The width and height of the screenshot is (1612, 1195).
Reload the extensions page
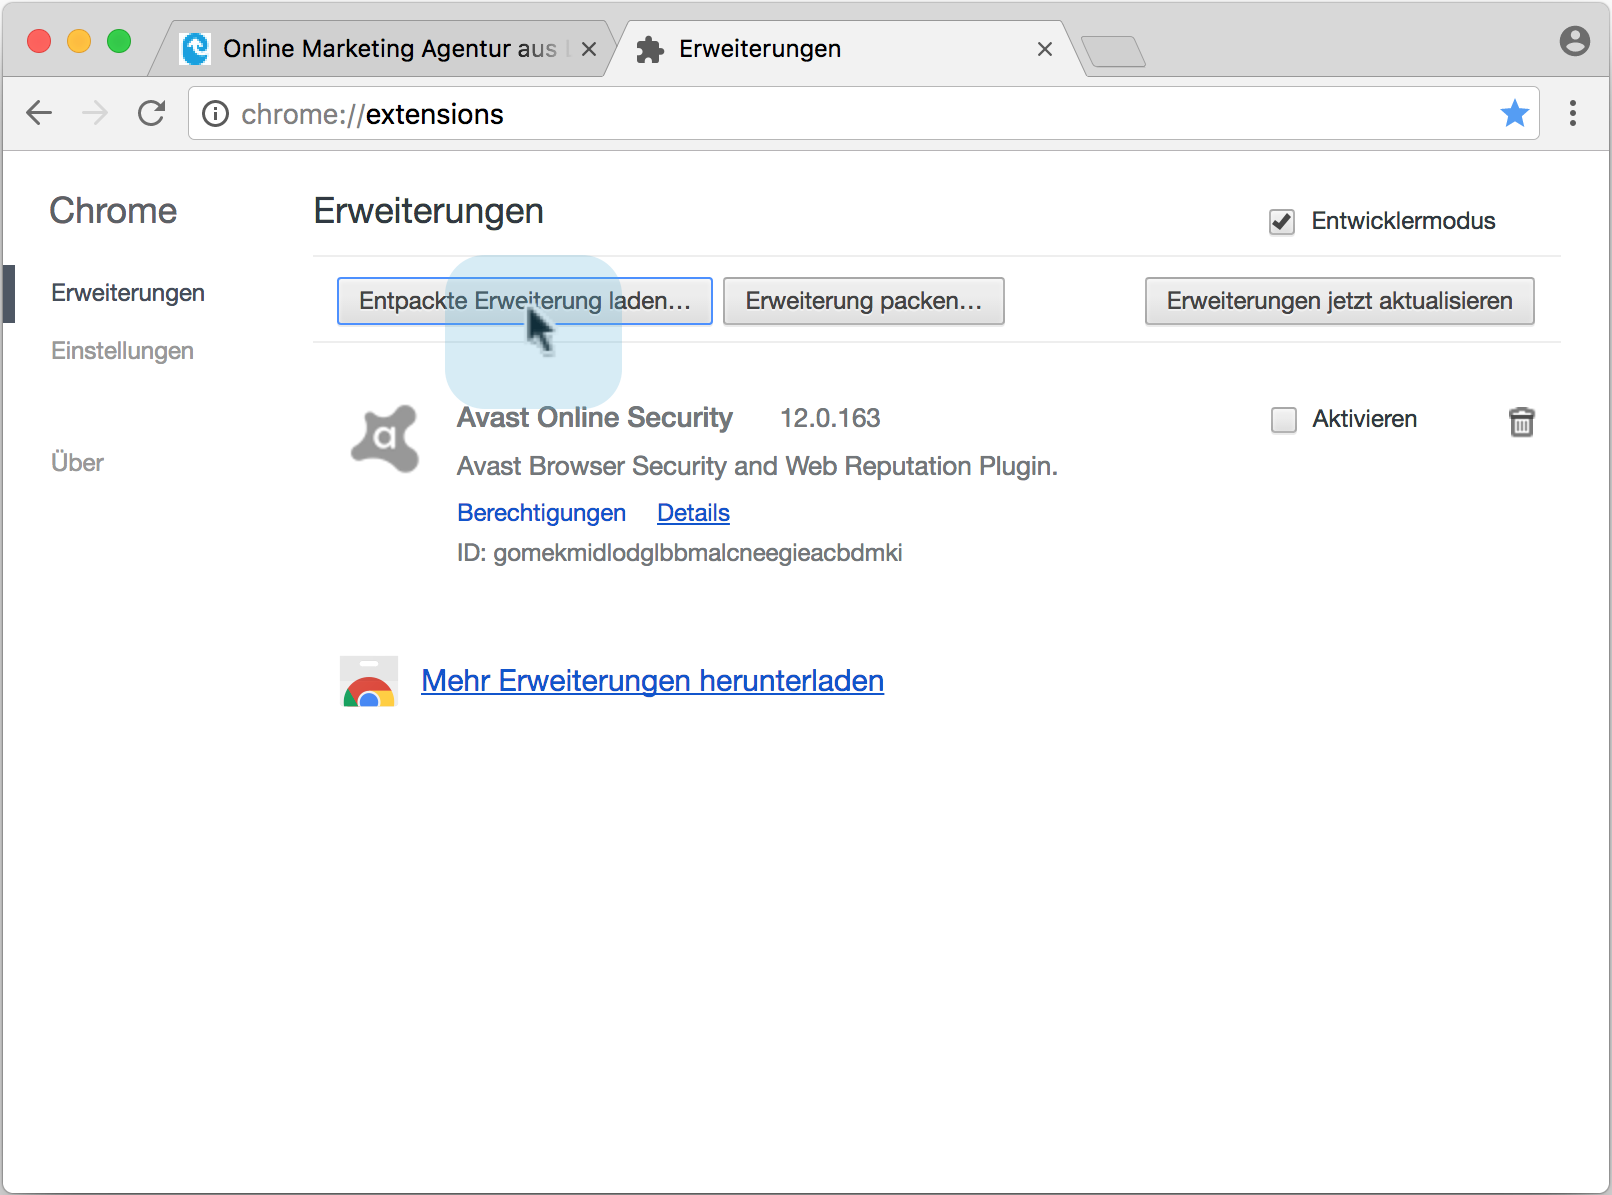151,113
